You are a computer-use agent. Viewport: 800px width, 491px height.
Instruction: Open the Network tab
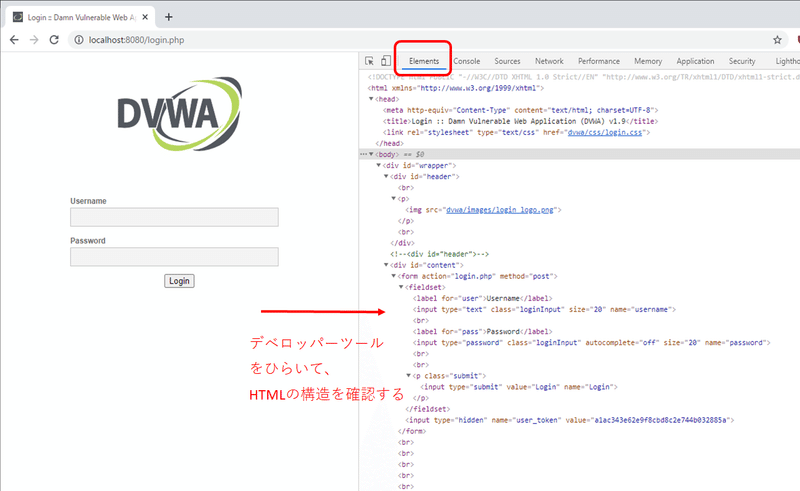coord(549,61)
